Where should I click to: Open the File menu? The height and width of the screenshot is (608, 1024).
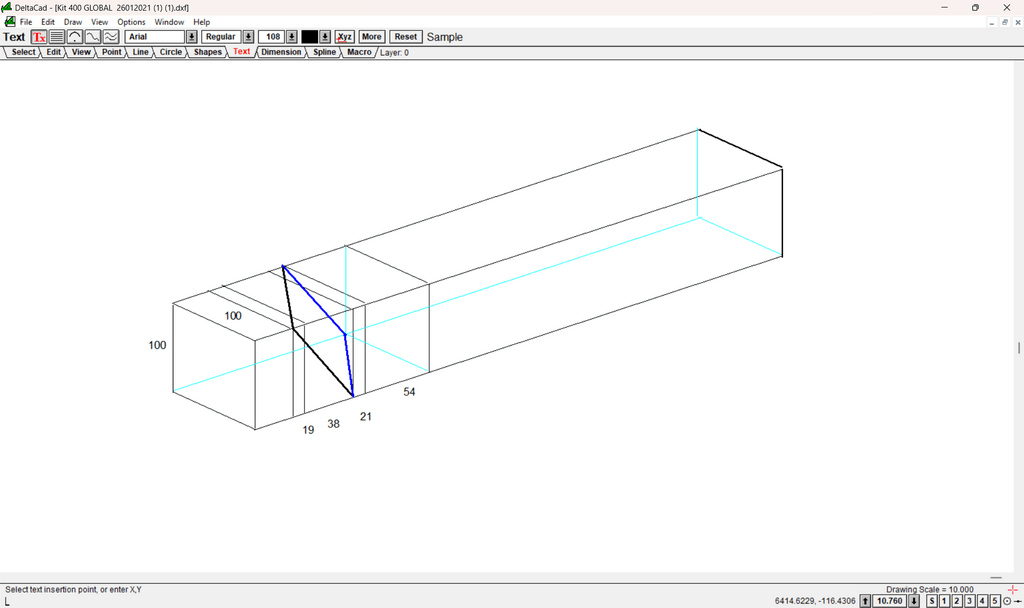pos(26,22)
